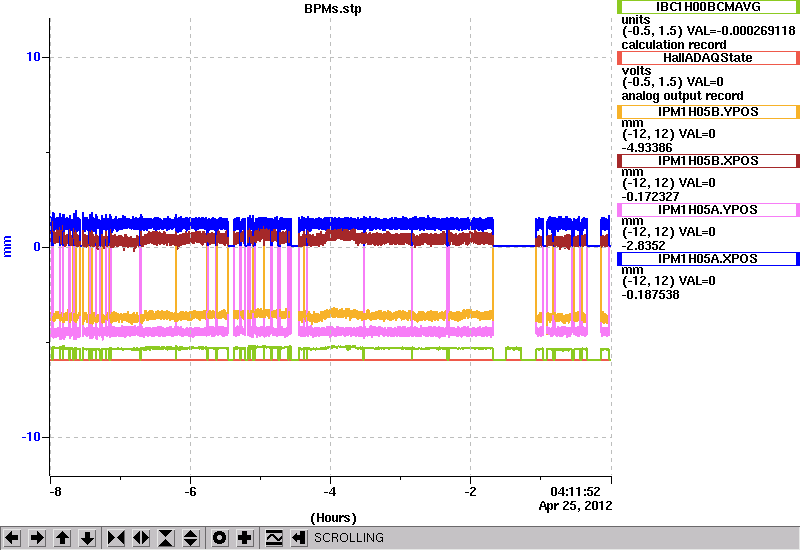Viewport: 800px width, 550px height.
Task: Click the -10 label on y-axis
Action: tap(31, 437)
